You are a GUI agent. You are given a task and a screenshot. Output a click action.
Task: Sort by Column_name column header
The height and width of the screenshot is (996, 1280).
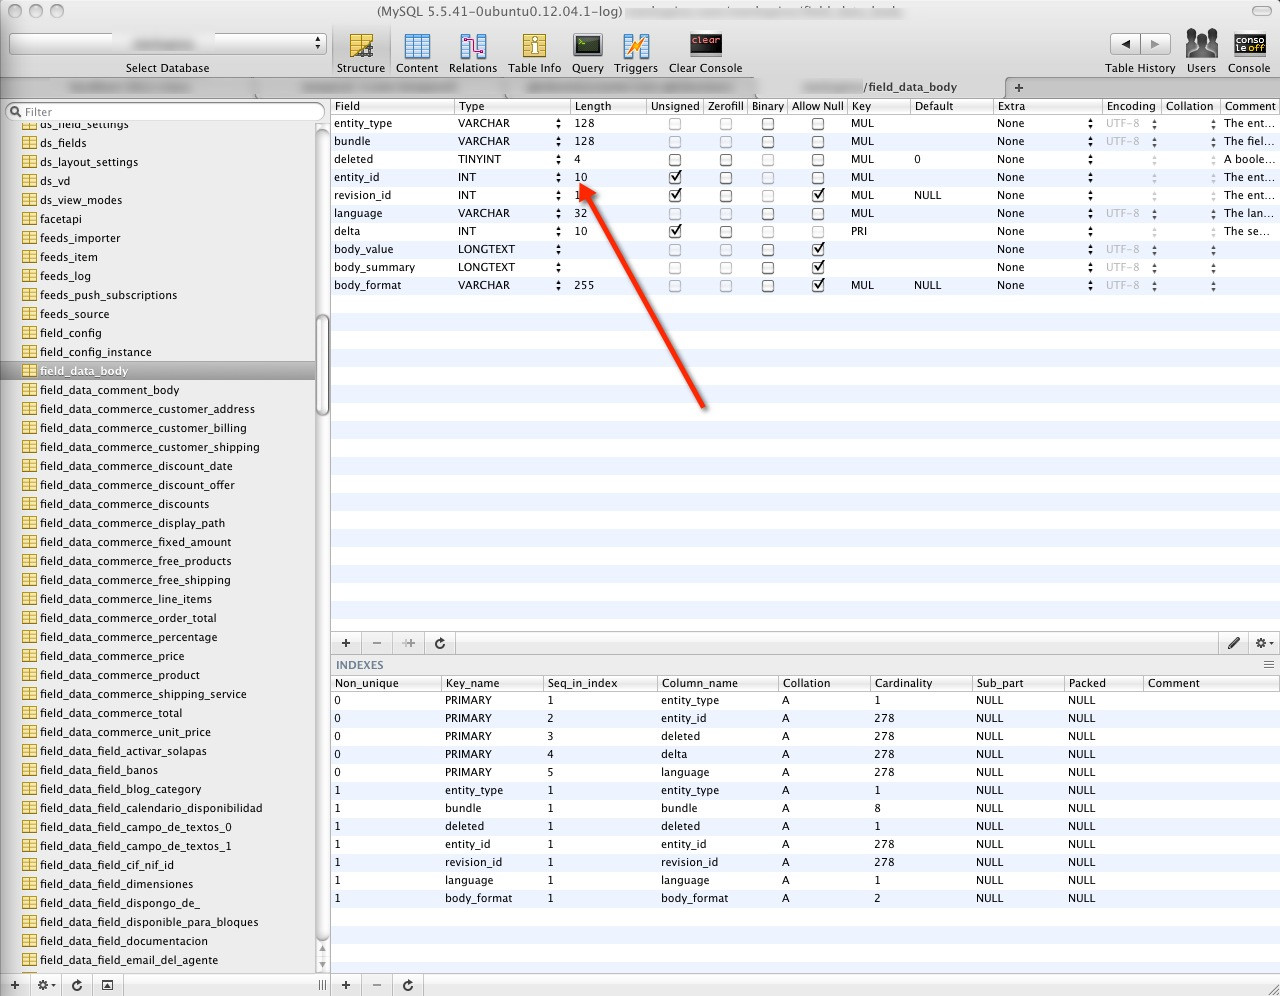(717, 683)
